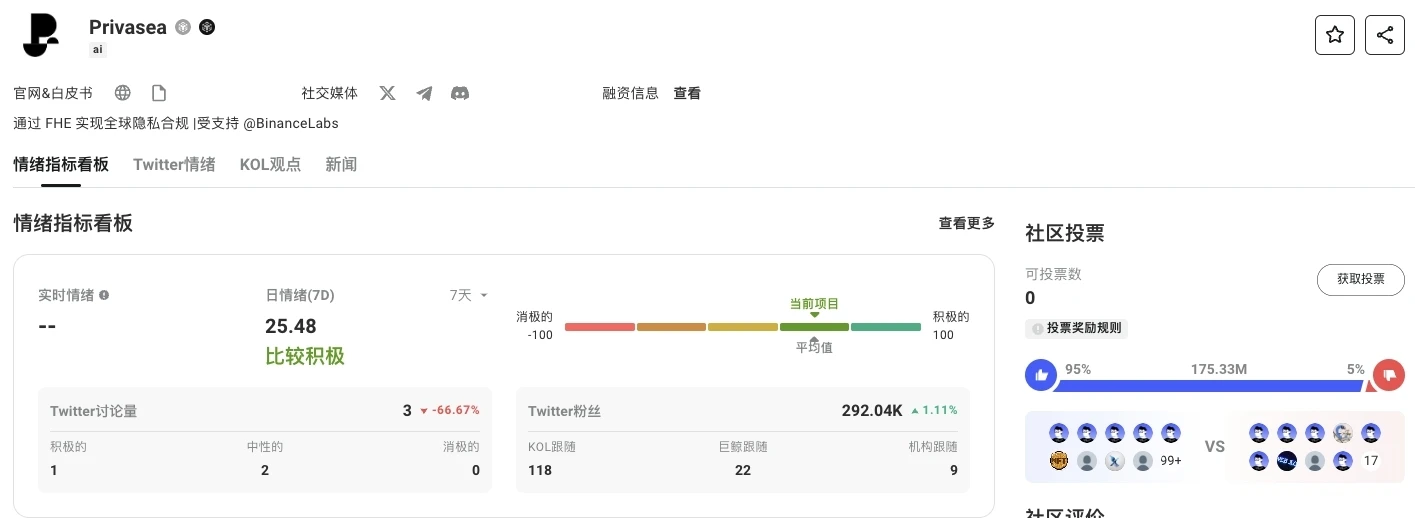This screenshot has height=518, width=1415.
Task: Open the whitepaper document icon
Action: click(159, 93)
